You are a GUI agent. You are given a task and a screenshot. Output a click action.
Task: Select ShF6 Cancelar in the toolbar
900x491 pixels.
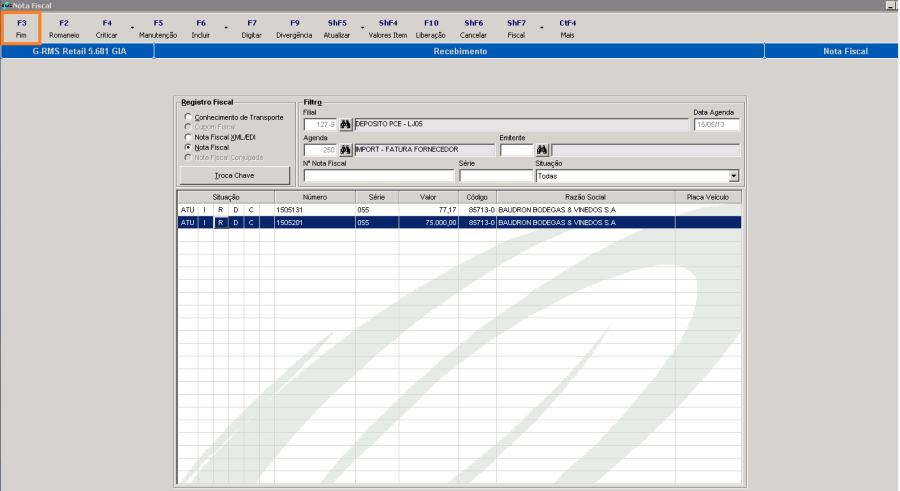474,29
